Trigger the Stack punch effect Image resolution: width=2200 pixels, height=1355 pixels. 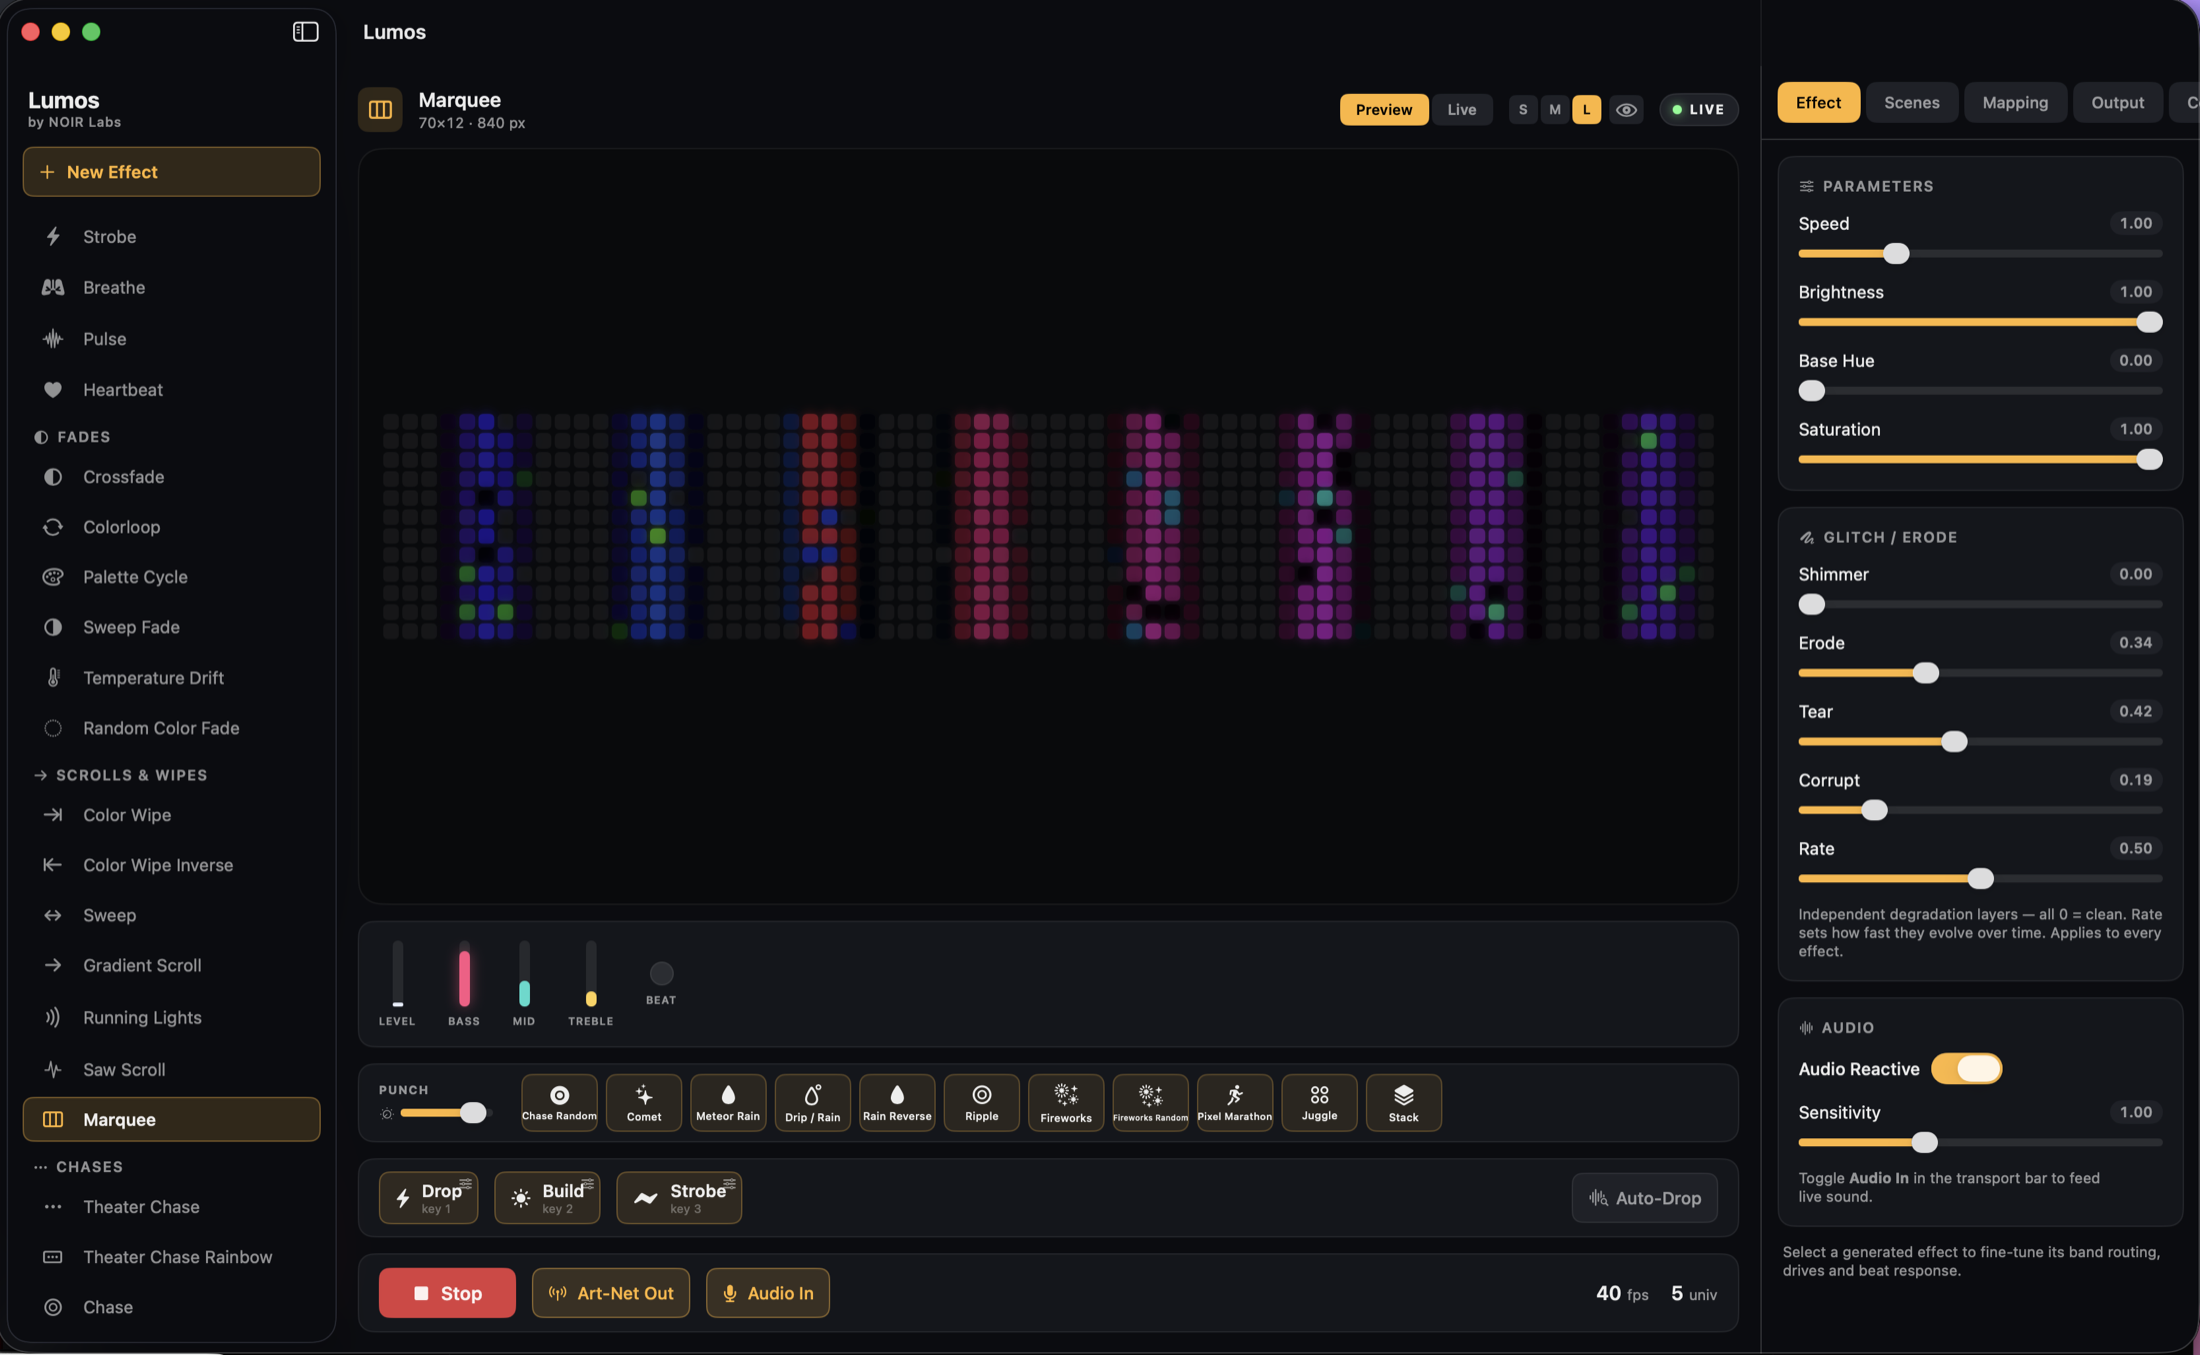point(1403,1102)
